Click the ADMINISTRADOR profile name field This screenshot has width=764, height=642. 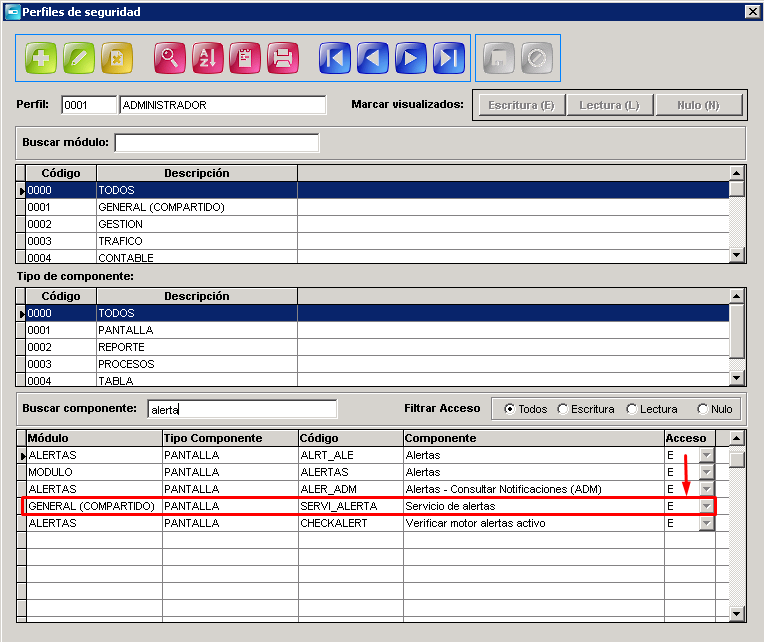point(223,105)
